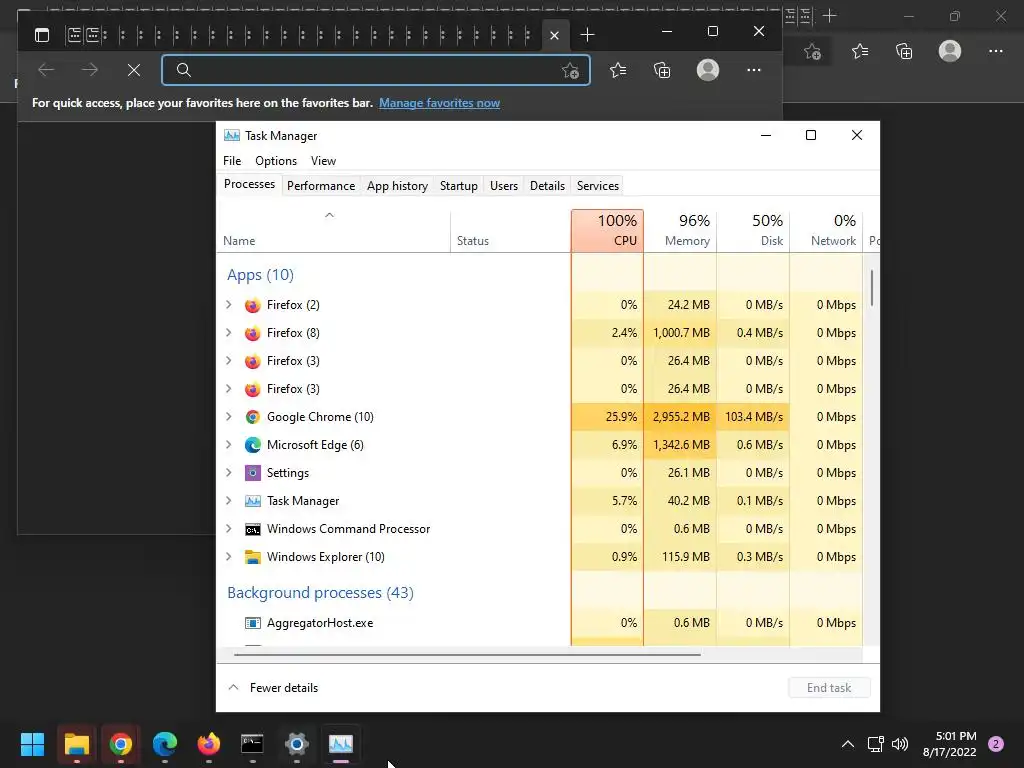Image resolution: width=1024 pixels, height=768 pixels.
Task: Sort processes by the Name column header
Action: (x=333, y=231)
